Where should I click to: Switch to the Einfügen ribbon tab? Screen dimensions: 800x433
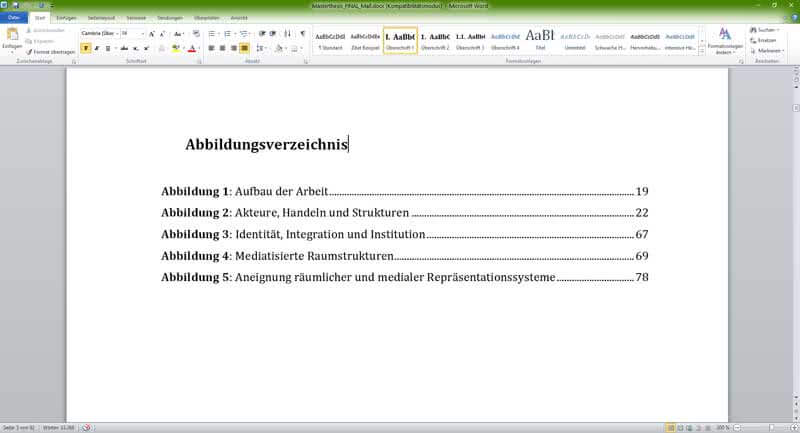[x=66, y=18]
